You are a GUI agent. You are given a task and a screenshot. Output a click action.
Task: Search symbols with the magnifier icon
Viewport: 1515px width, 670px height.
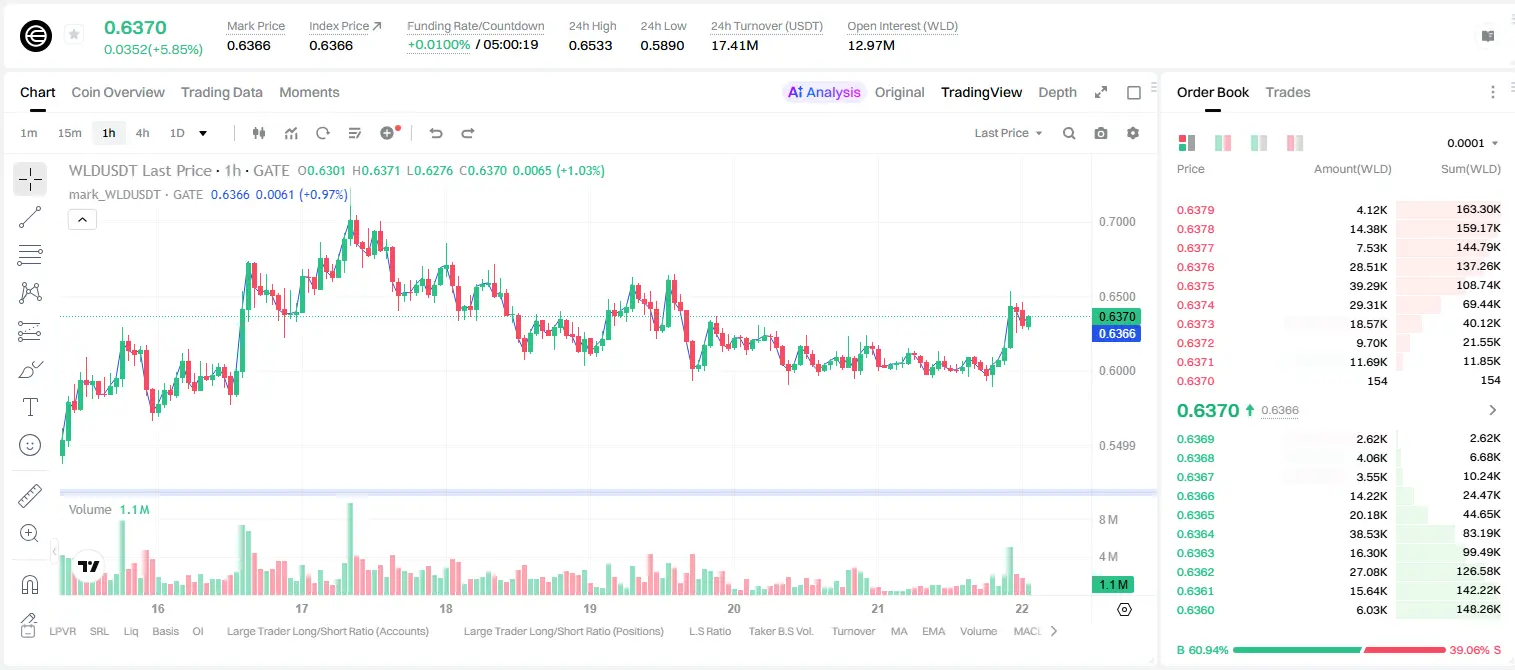[1069, 133]
